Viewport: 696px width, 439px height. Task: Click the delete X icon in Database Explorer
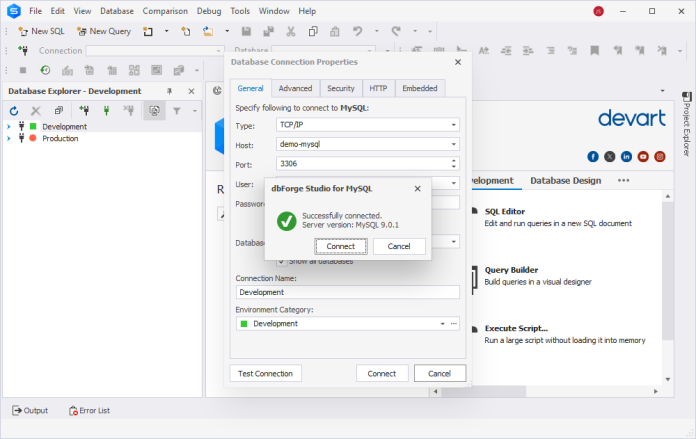pyautogui.click(x=36, y=111)
